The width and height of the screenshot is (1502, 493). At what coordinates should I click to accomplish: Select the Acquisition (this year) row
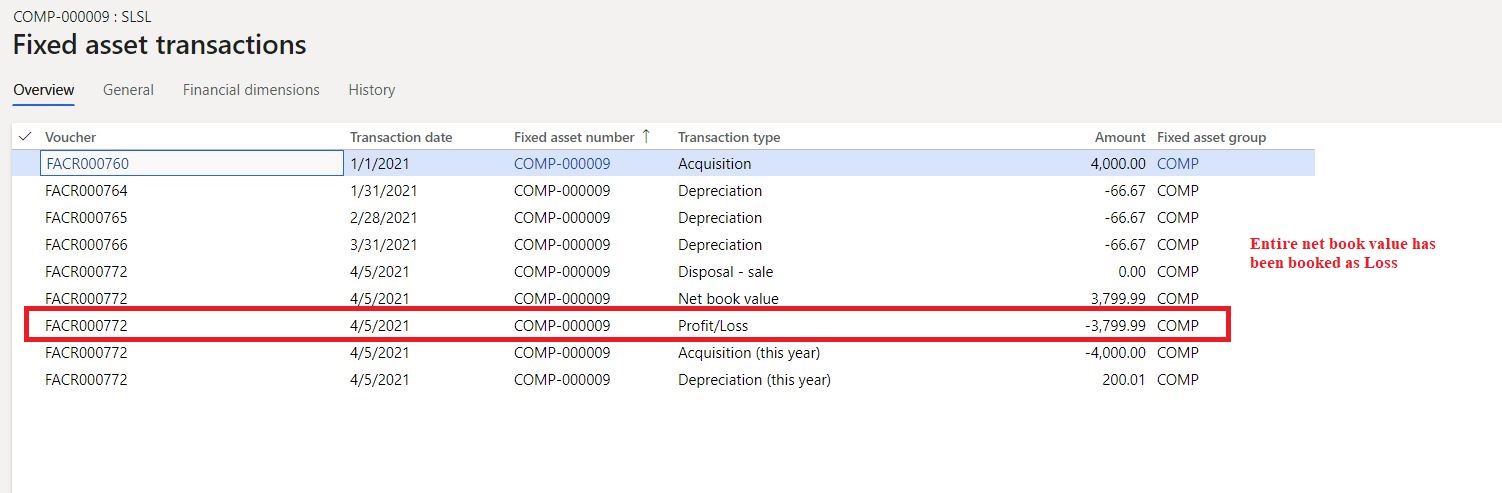(x=748, y=353)
